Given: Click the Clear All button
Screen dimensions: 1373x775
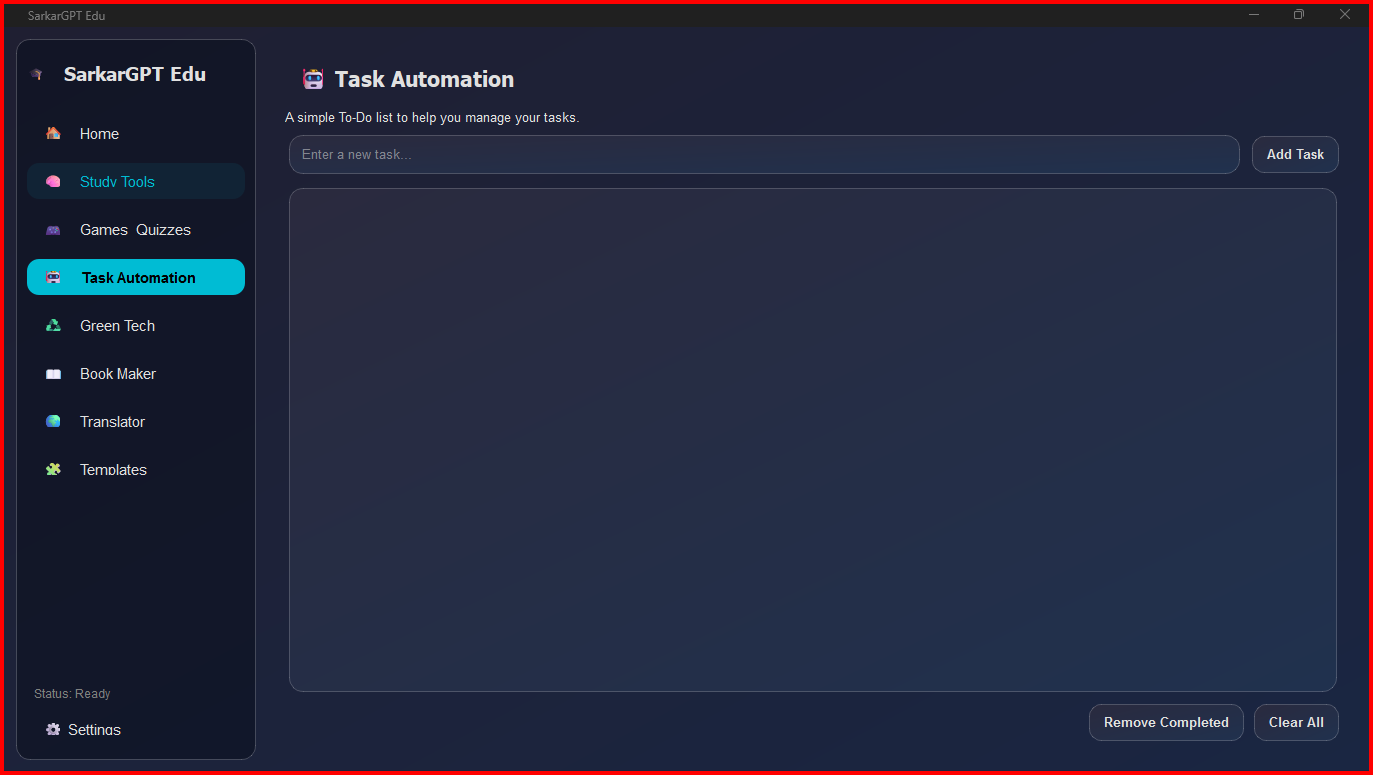Looking at the screenshot, I should (x=1296, y=722).
